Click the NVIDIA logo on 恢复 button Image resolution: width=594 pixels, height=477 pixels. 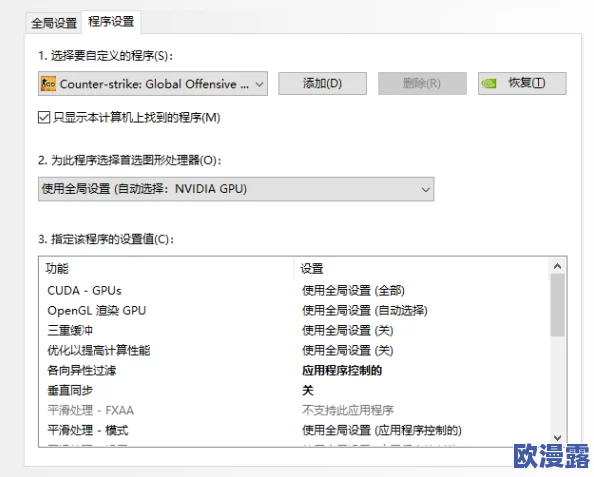489,83
